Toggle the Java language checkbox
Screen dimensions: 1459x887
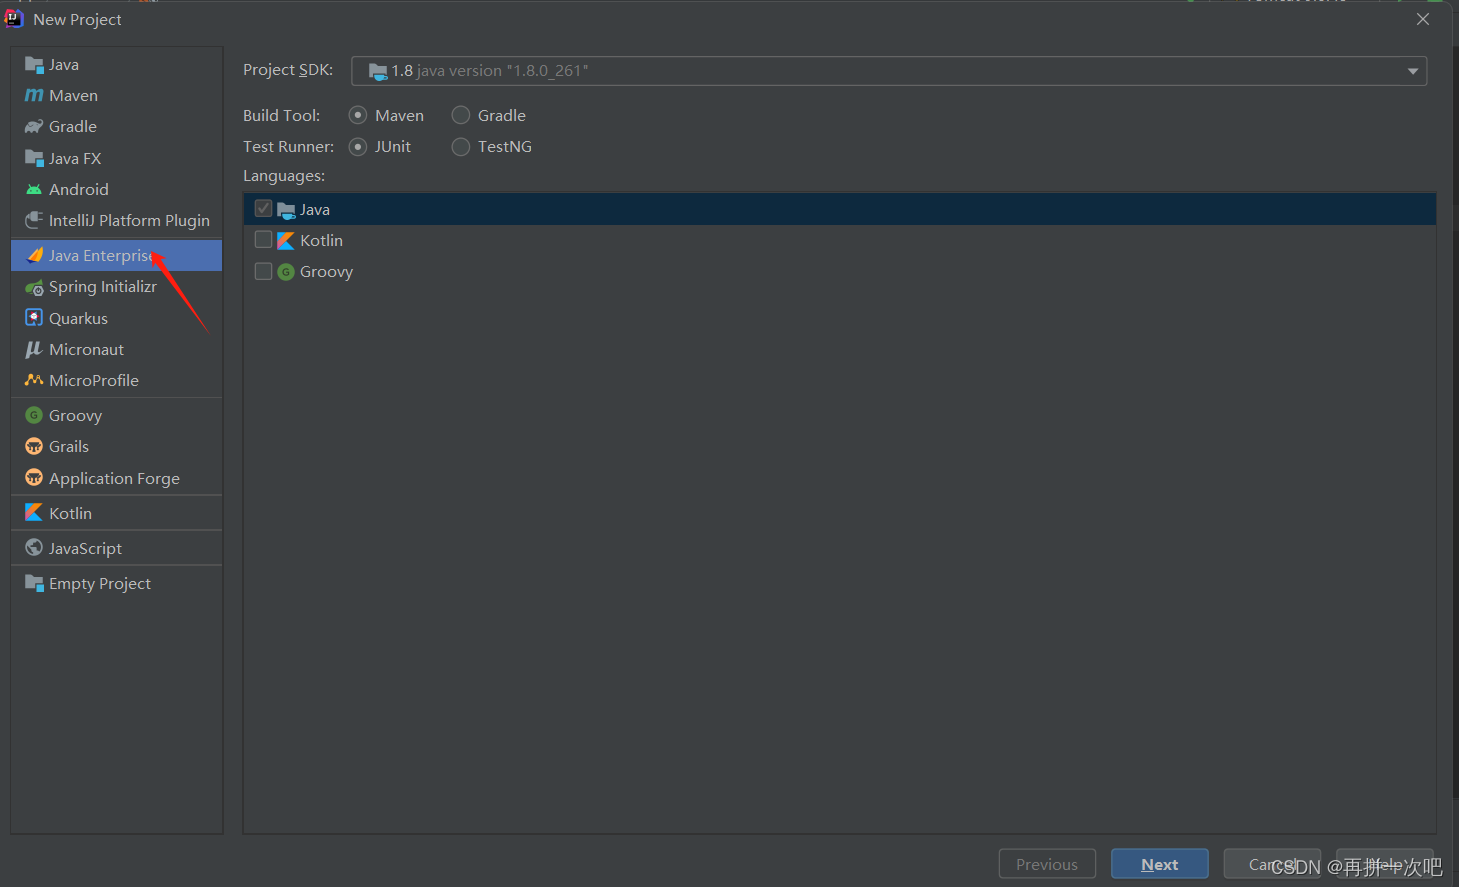click(264, 208)
